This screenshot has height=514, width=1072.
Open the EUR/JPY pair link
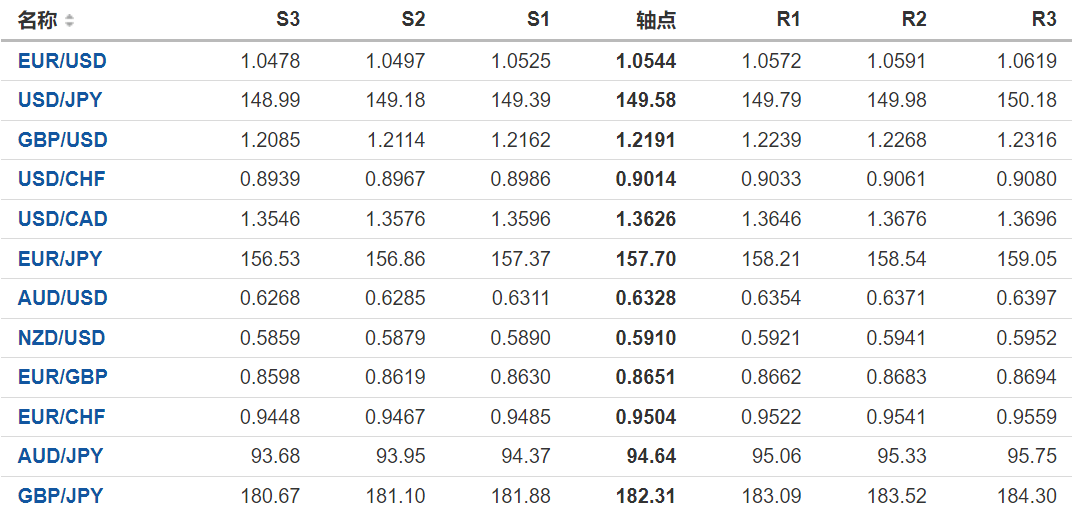click(x=60, y=259)
